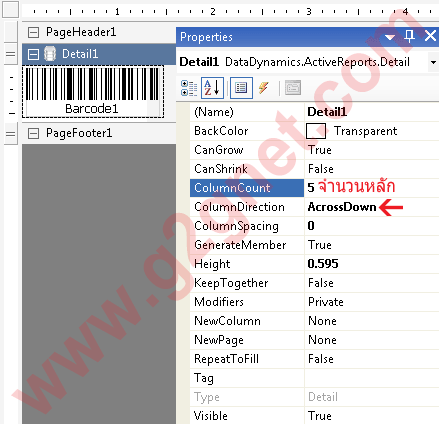Click the empty Tag value field
This screenshot has height=424, width=439.
tap(372, 378)
